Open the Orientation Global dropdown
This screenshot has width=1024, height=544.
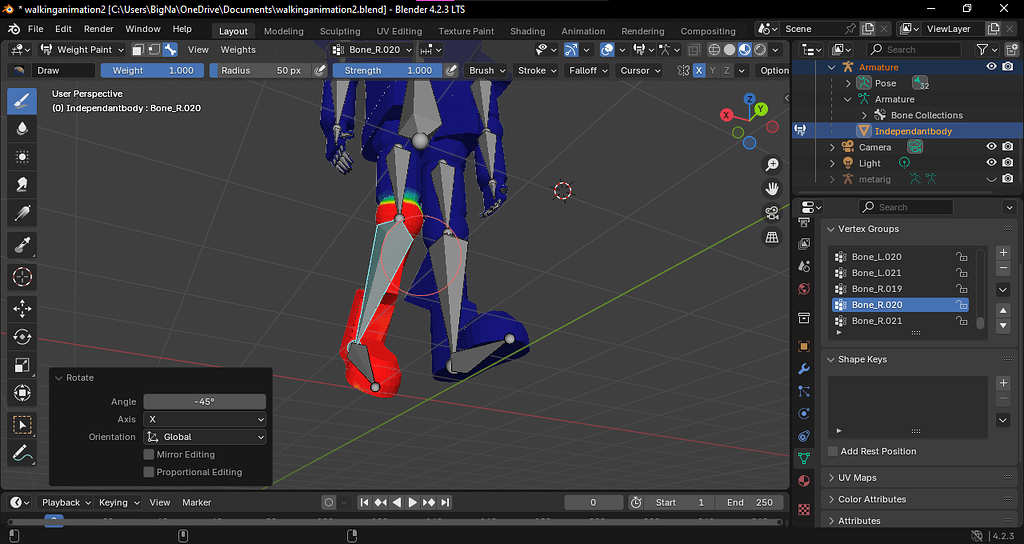coord(204,437)
